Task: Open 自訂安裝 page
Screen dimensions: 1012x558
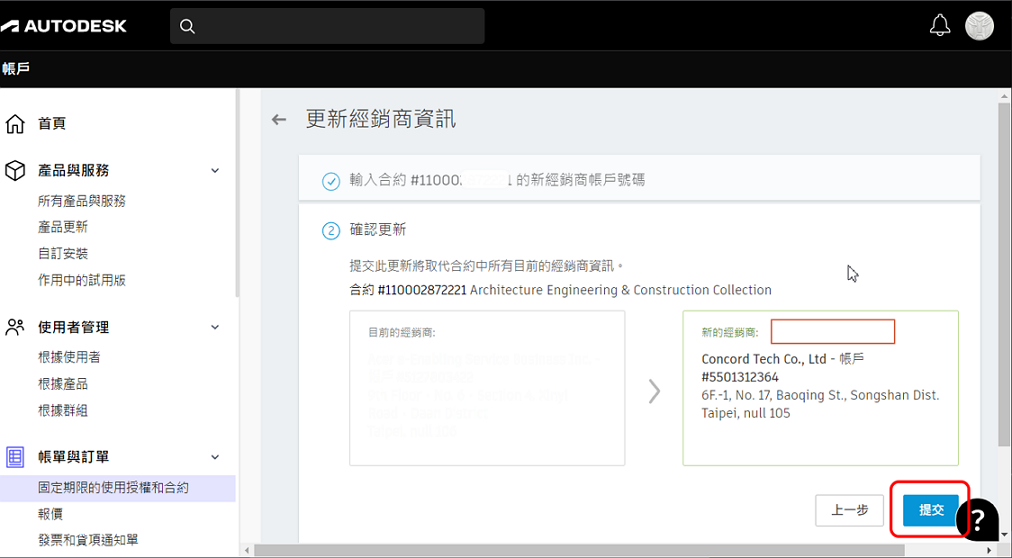Action: 63,254
